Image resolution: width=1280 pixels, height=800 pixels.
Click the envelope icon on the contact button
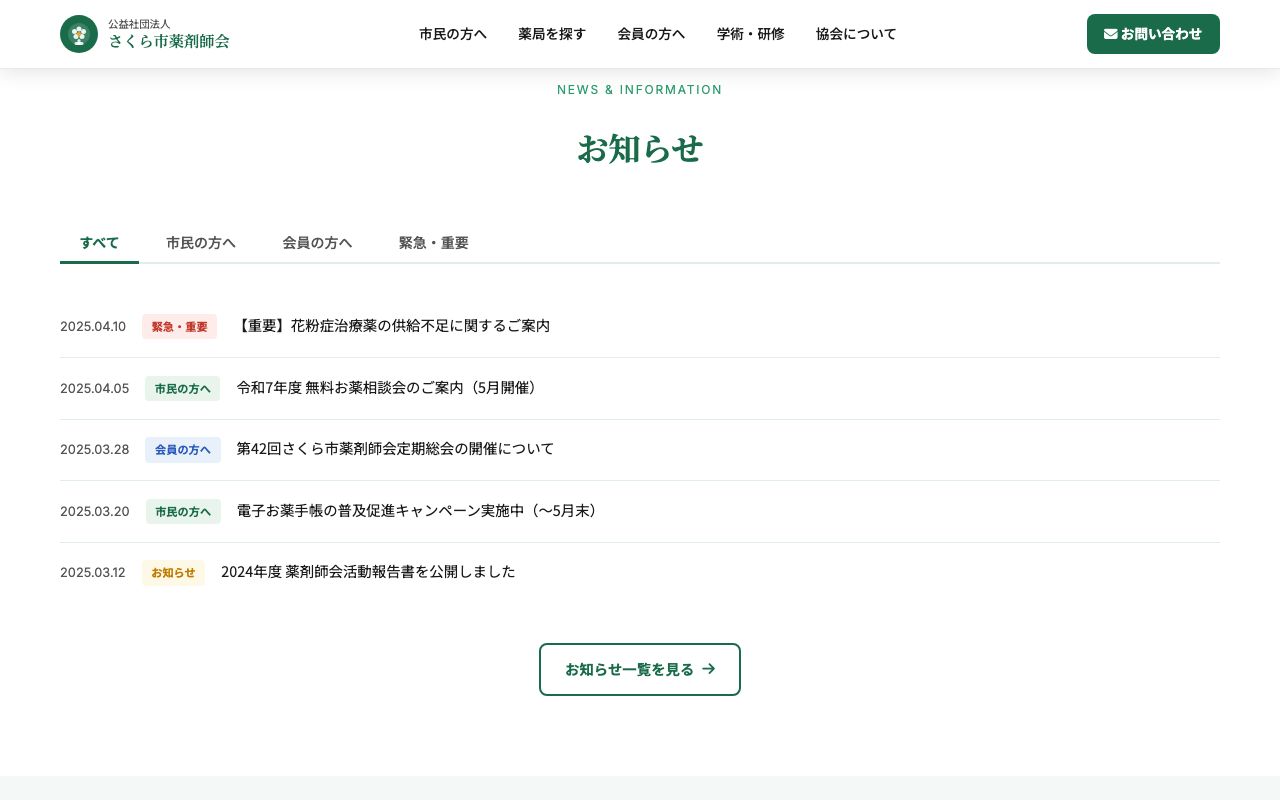(x=1111, y=33)
